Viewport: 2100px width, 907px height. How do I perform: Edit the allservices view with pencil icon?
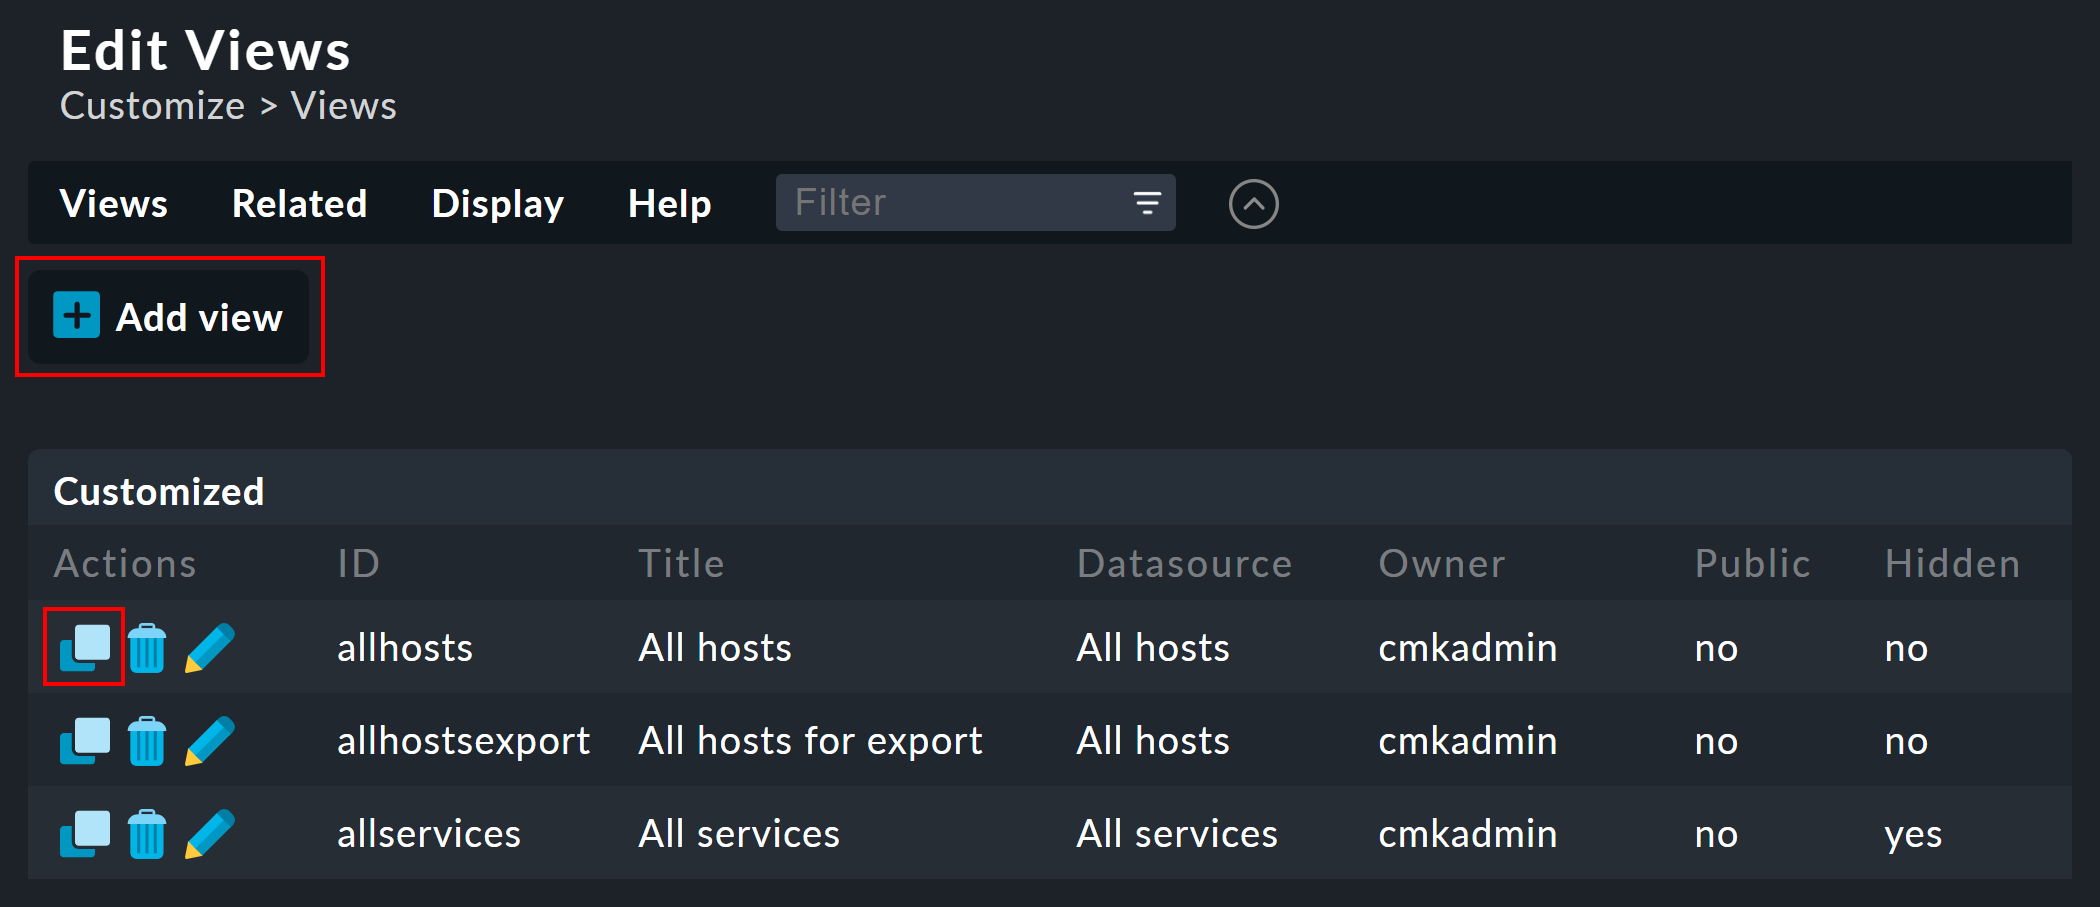click(x=210, y=834)
